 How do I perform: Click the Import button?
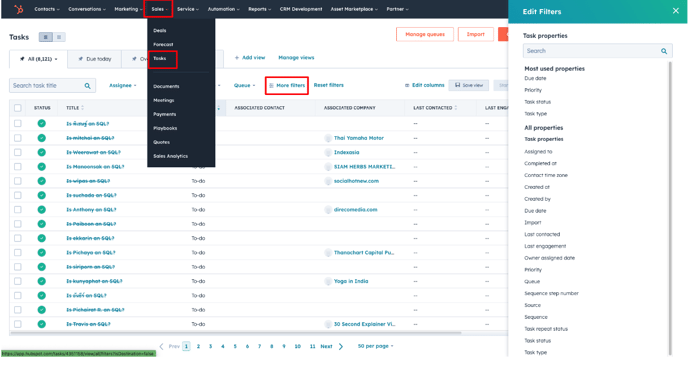476,34
